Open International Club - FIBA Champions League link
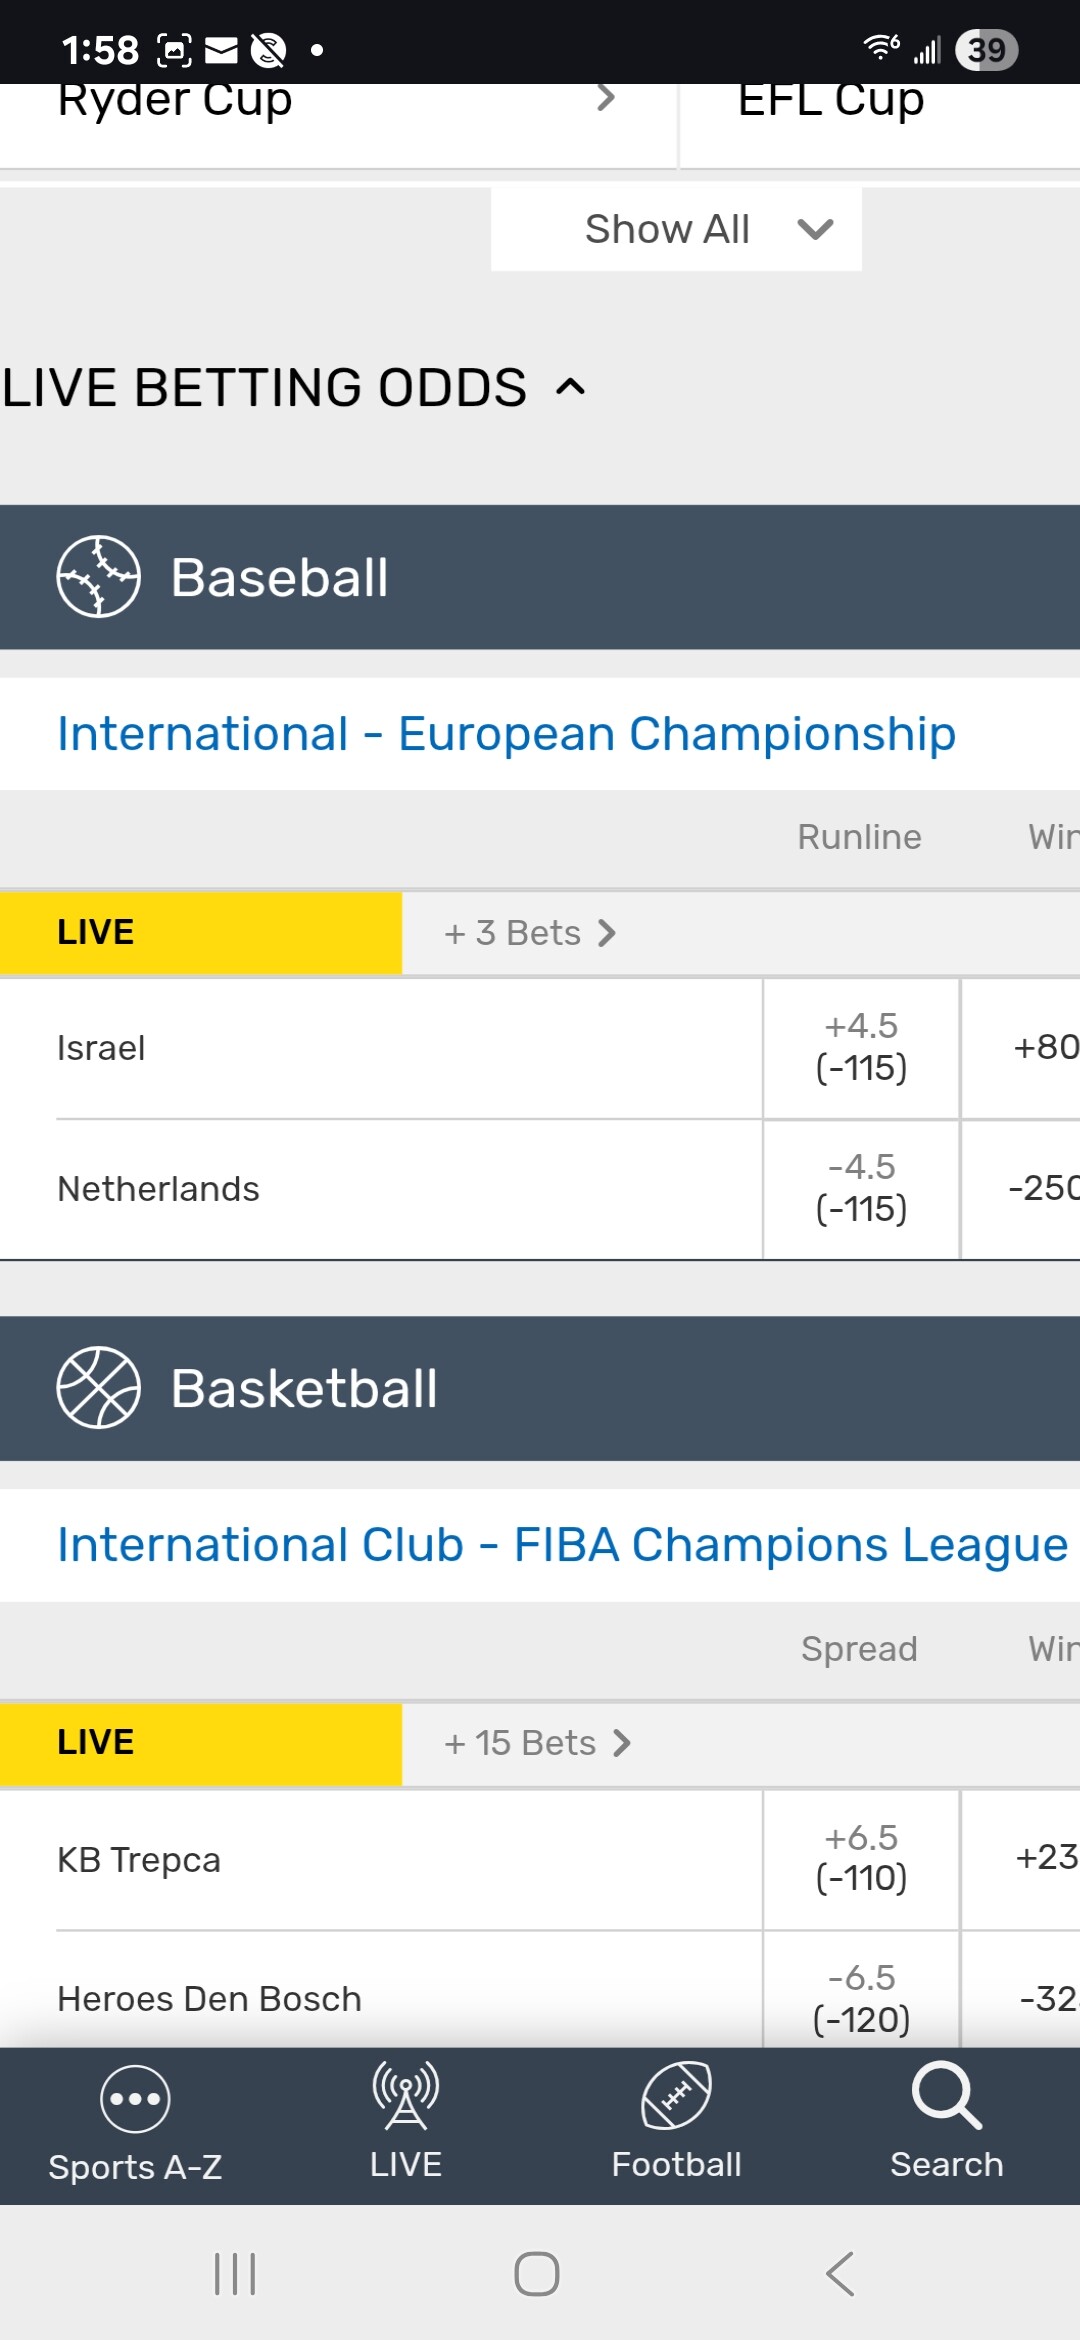Screen dimensions: 1080x2340 pyautogui.click(x=562, y=1545)
